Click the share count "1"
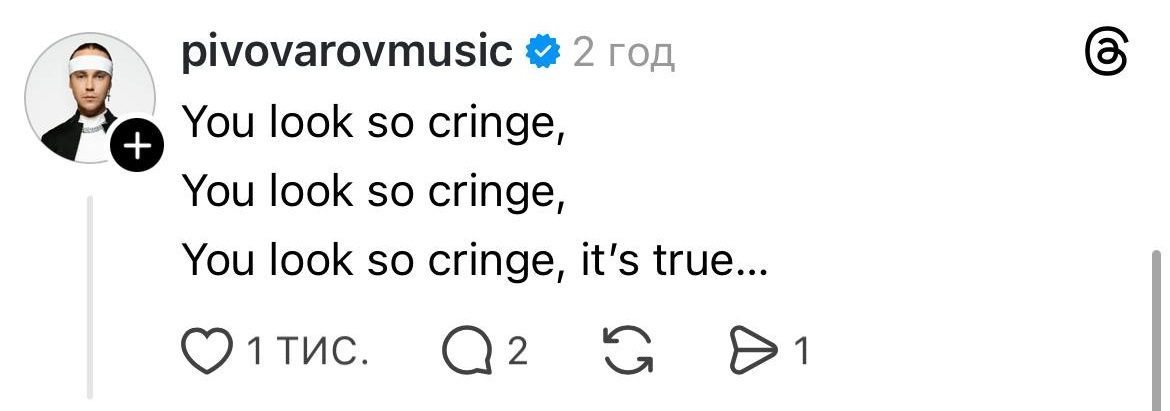The height and width of the screenshot is (411, 1170). [800, 351]
